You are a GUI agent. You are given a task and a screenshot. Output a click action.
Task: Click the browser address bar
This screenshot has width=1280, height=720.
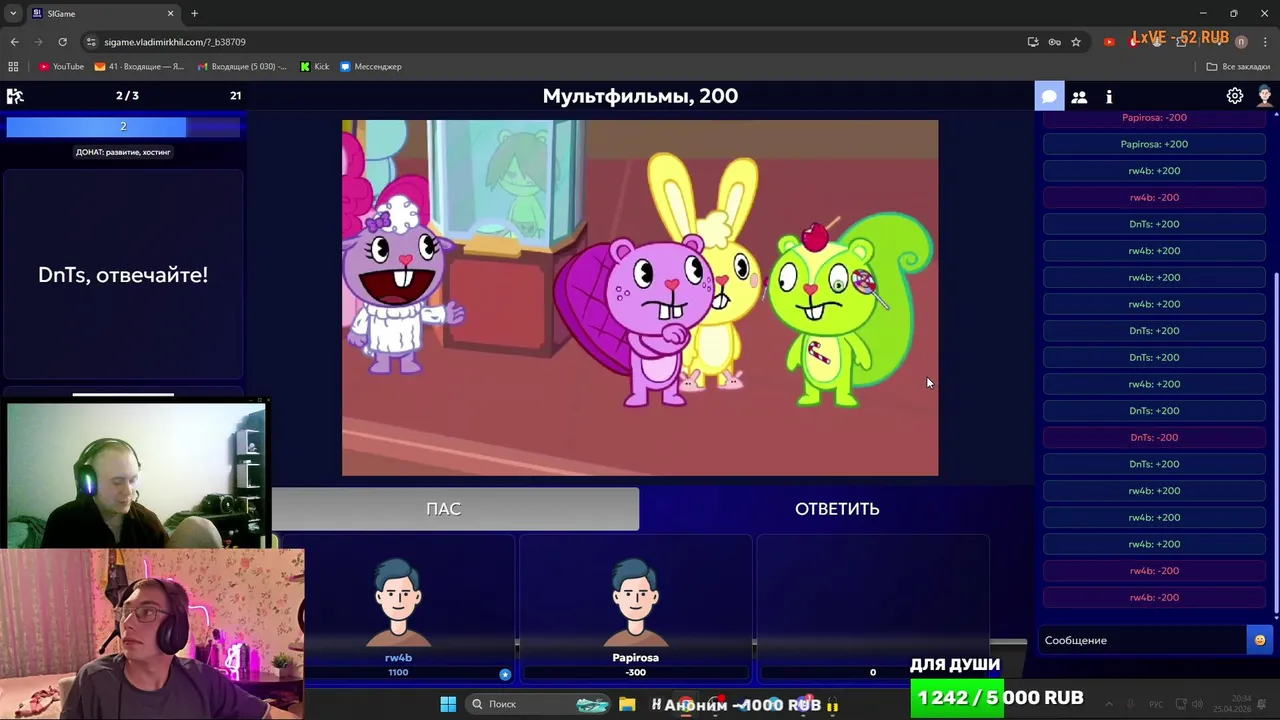[x=560, y=42]
